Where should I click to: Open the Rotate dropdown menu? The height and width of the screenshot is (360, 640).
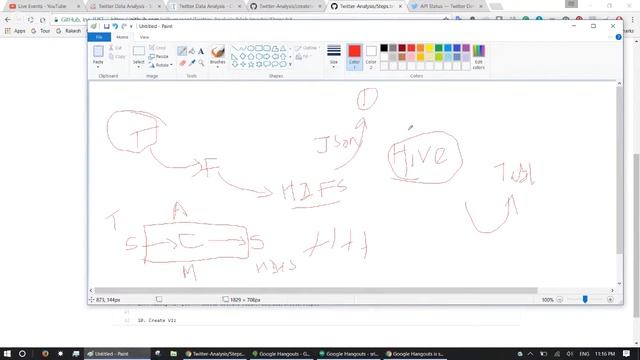pos(160,65)
